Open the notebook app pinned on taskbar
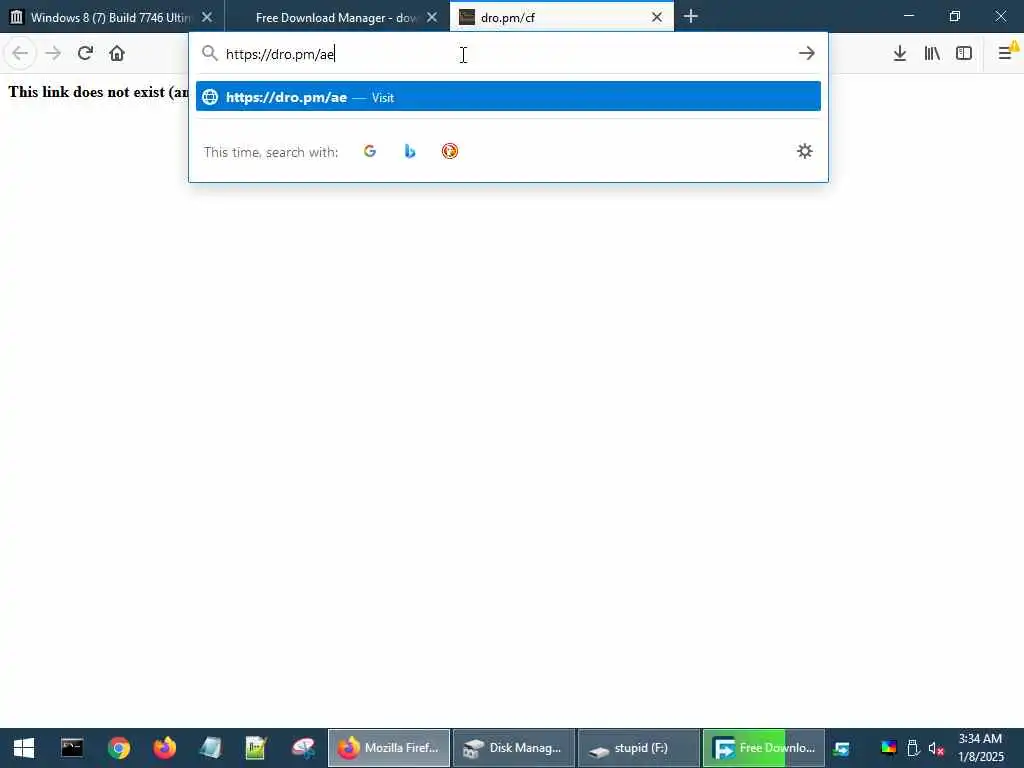1024x768 pixels. [210, 748]
